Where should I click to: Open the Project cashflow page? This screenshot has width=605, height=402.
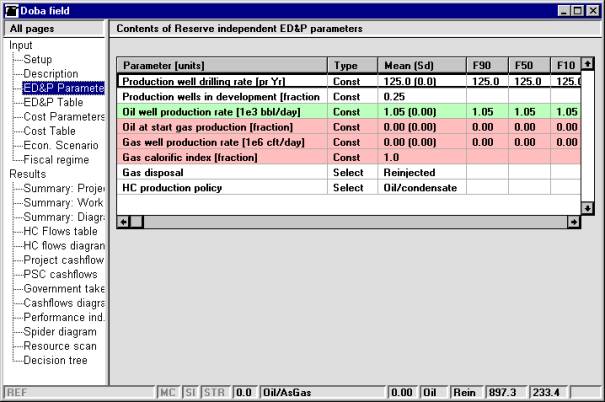tap(64, 260)
